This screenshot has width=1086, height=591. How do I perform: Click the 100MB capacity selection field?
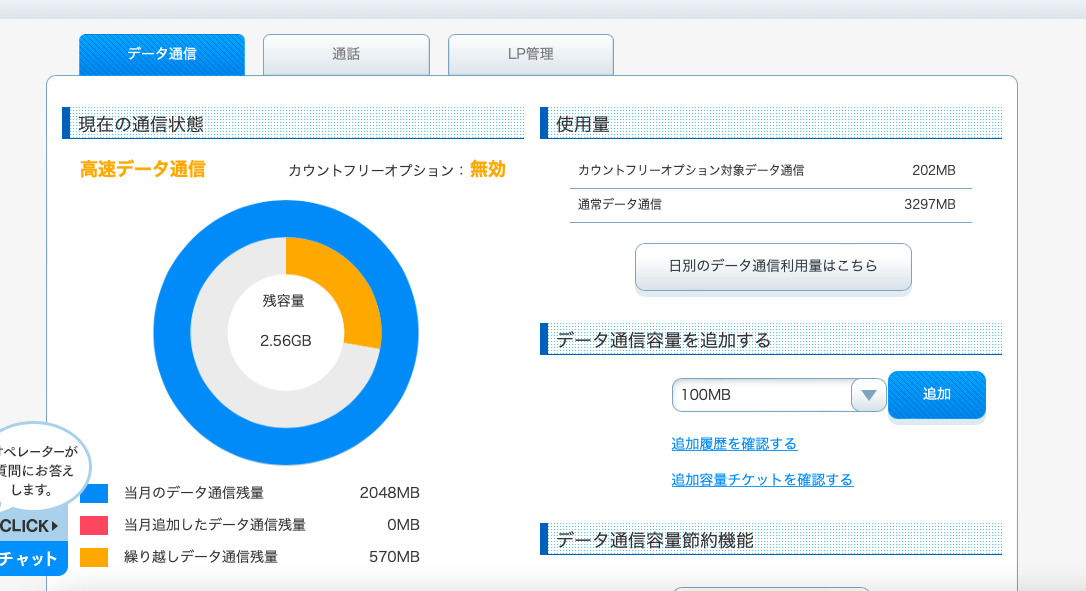point(761,395)
